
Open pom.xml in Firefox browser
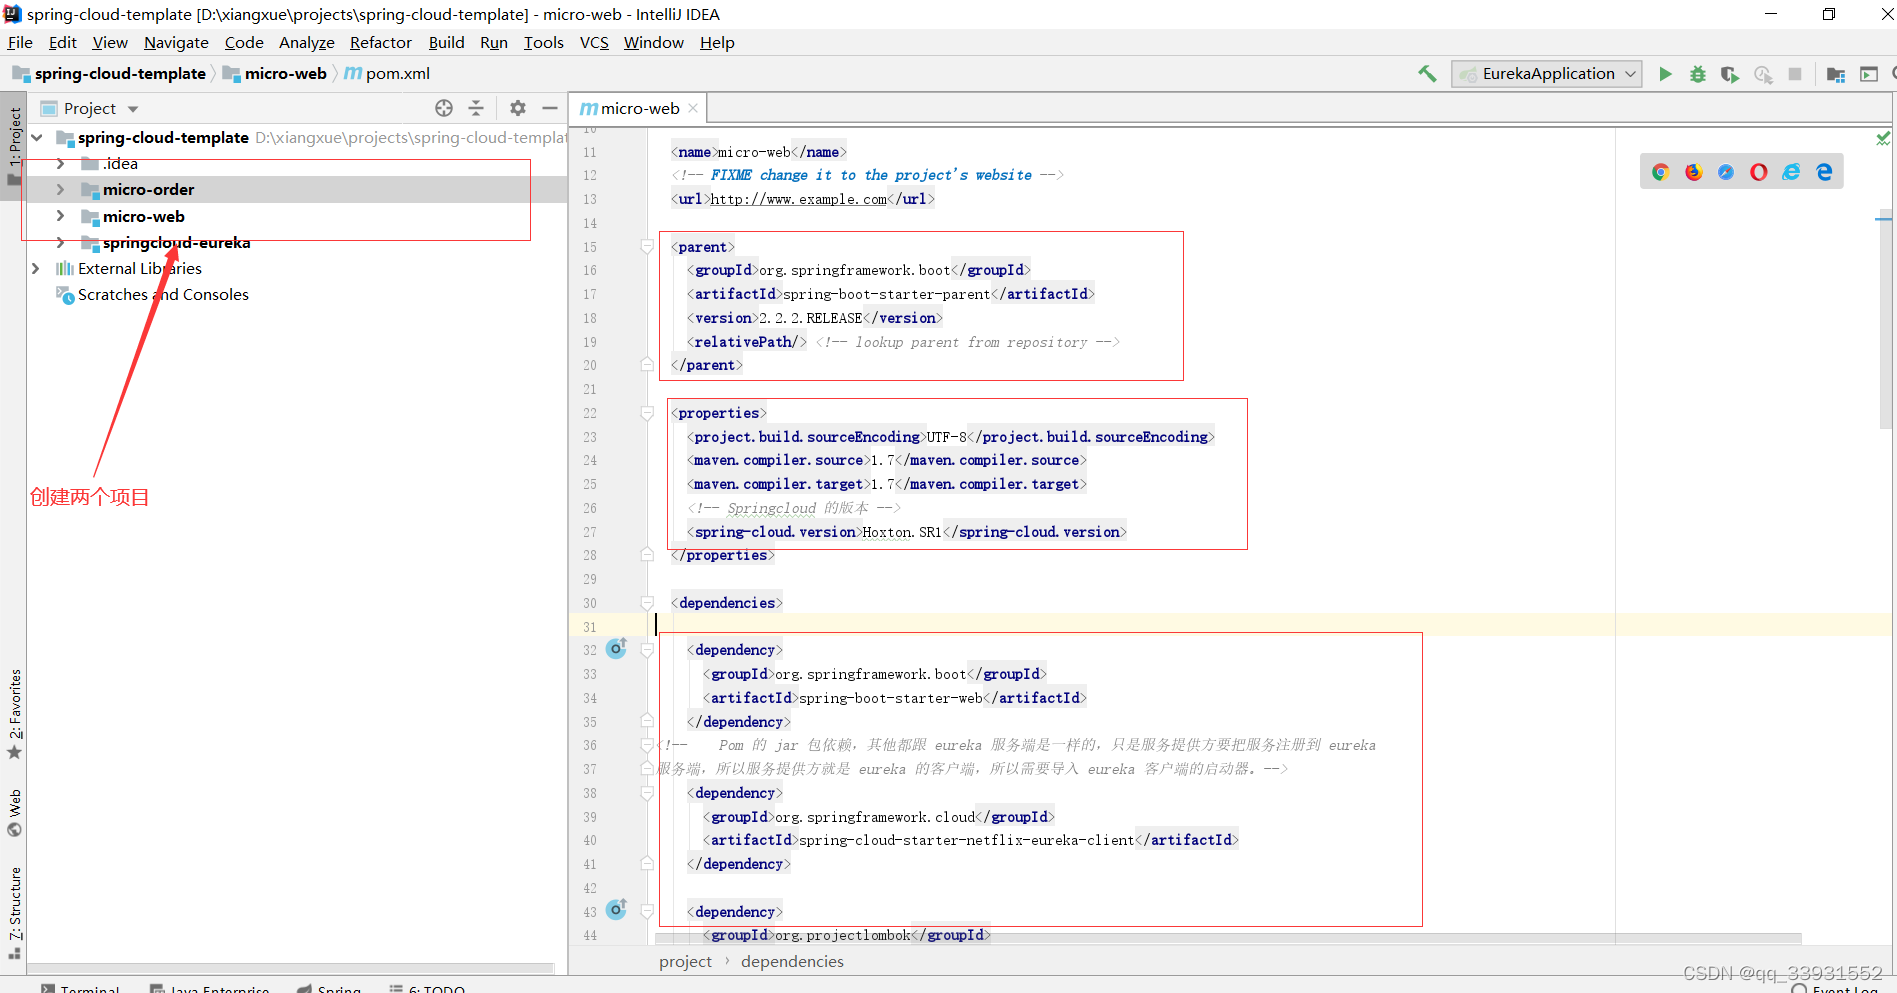tap(1693, 172)
